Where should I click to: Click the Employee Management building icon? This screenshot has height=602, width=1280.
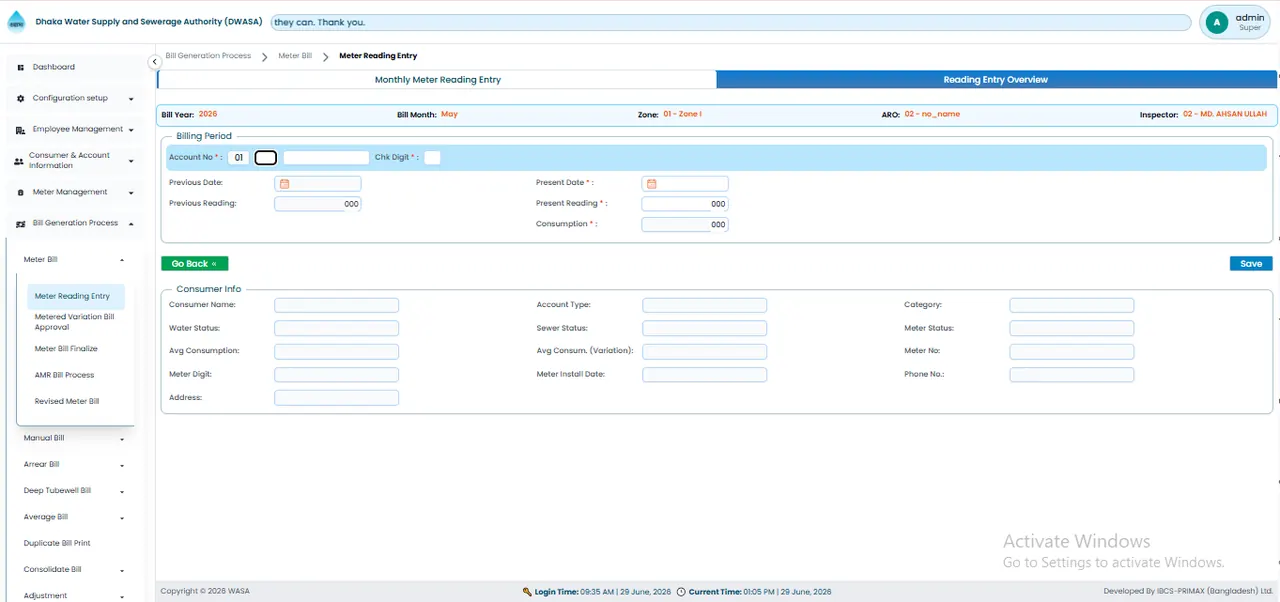21,130
